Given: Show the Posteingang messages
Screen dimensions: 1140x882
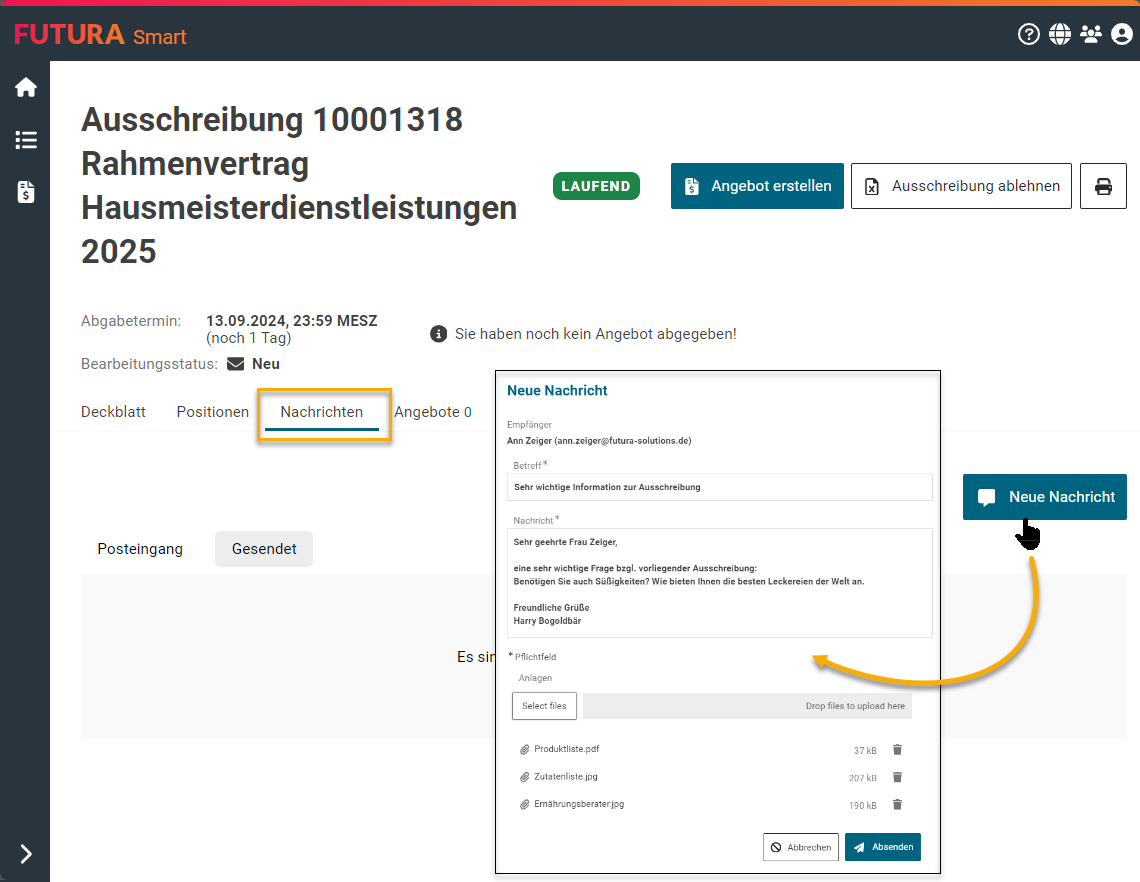Looking at the screenshot, I should point(140,549).
